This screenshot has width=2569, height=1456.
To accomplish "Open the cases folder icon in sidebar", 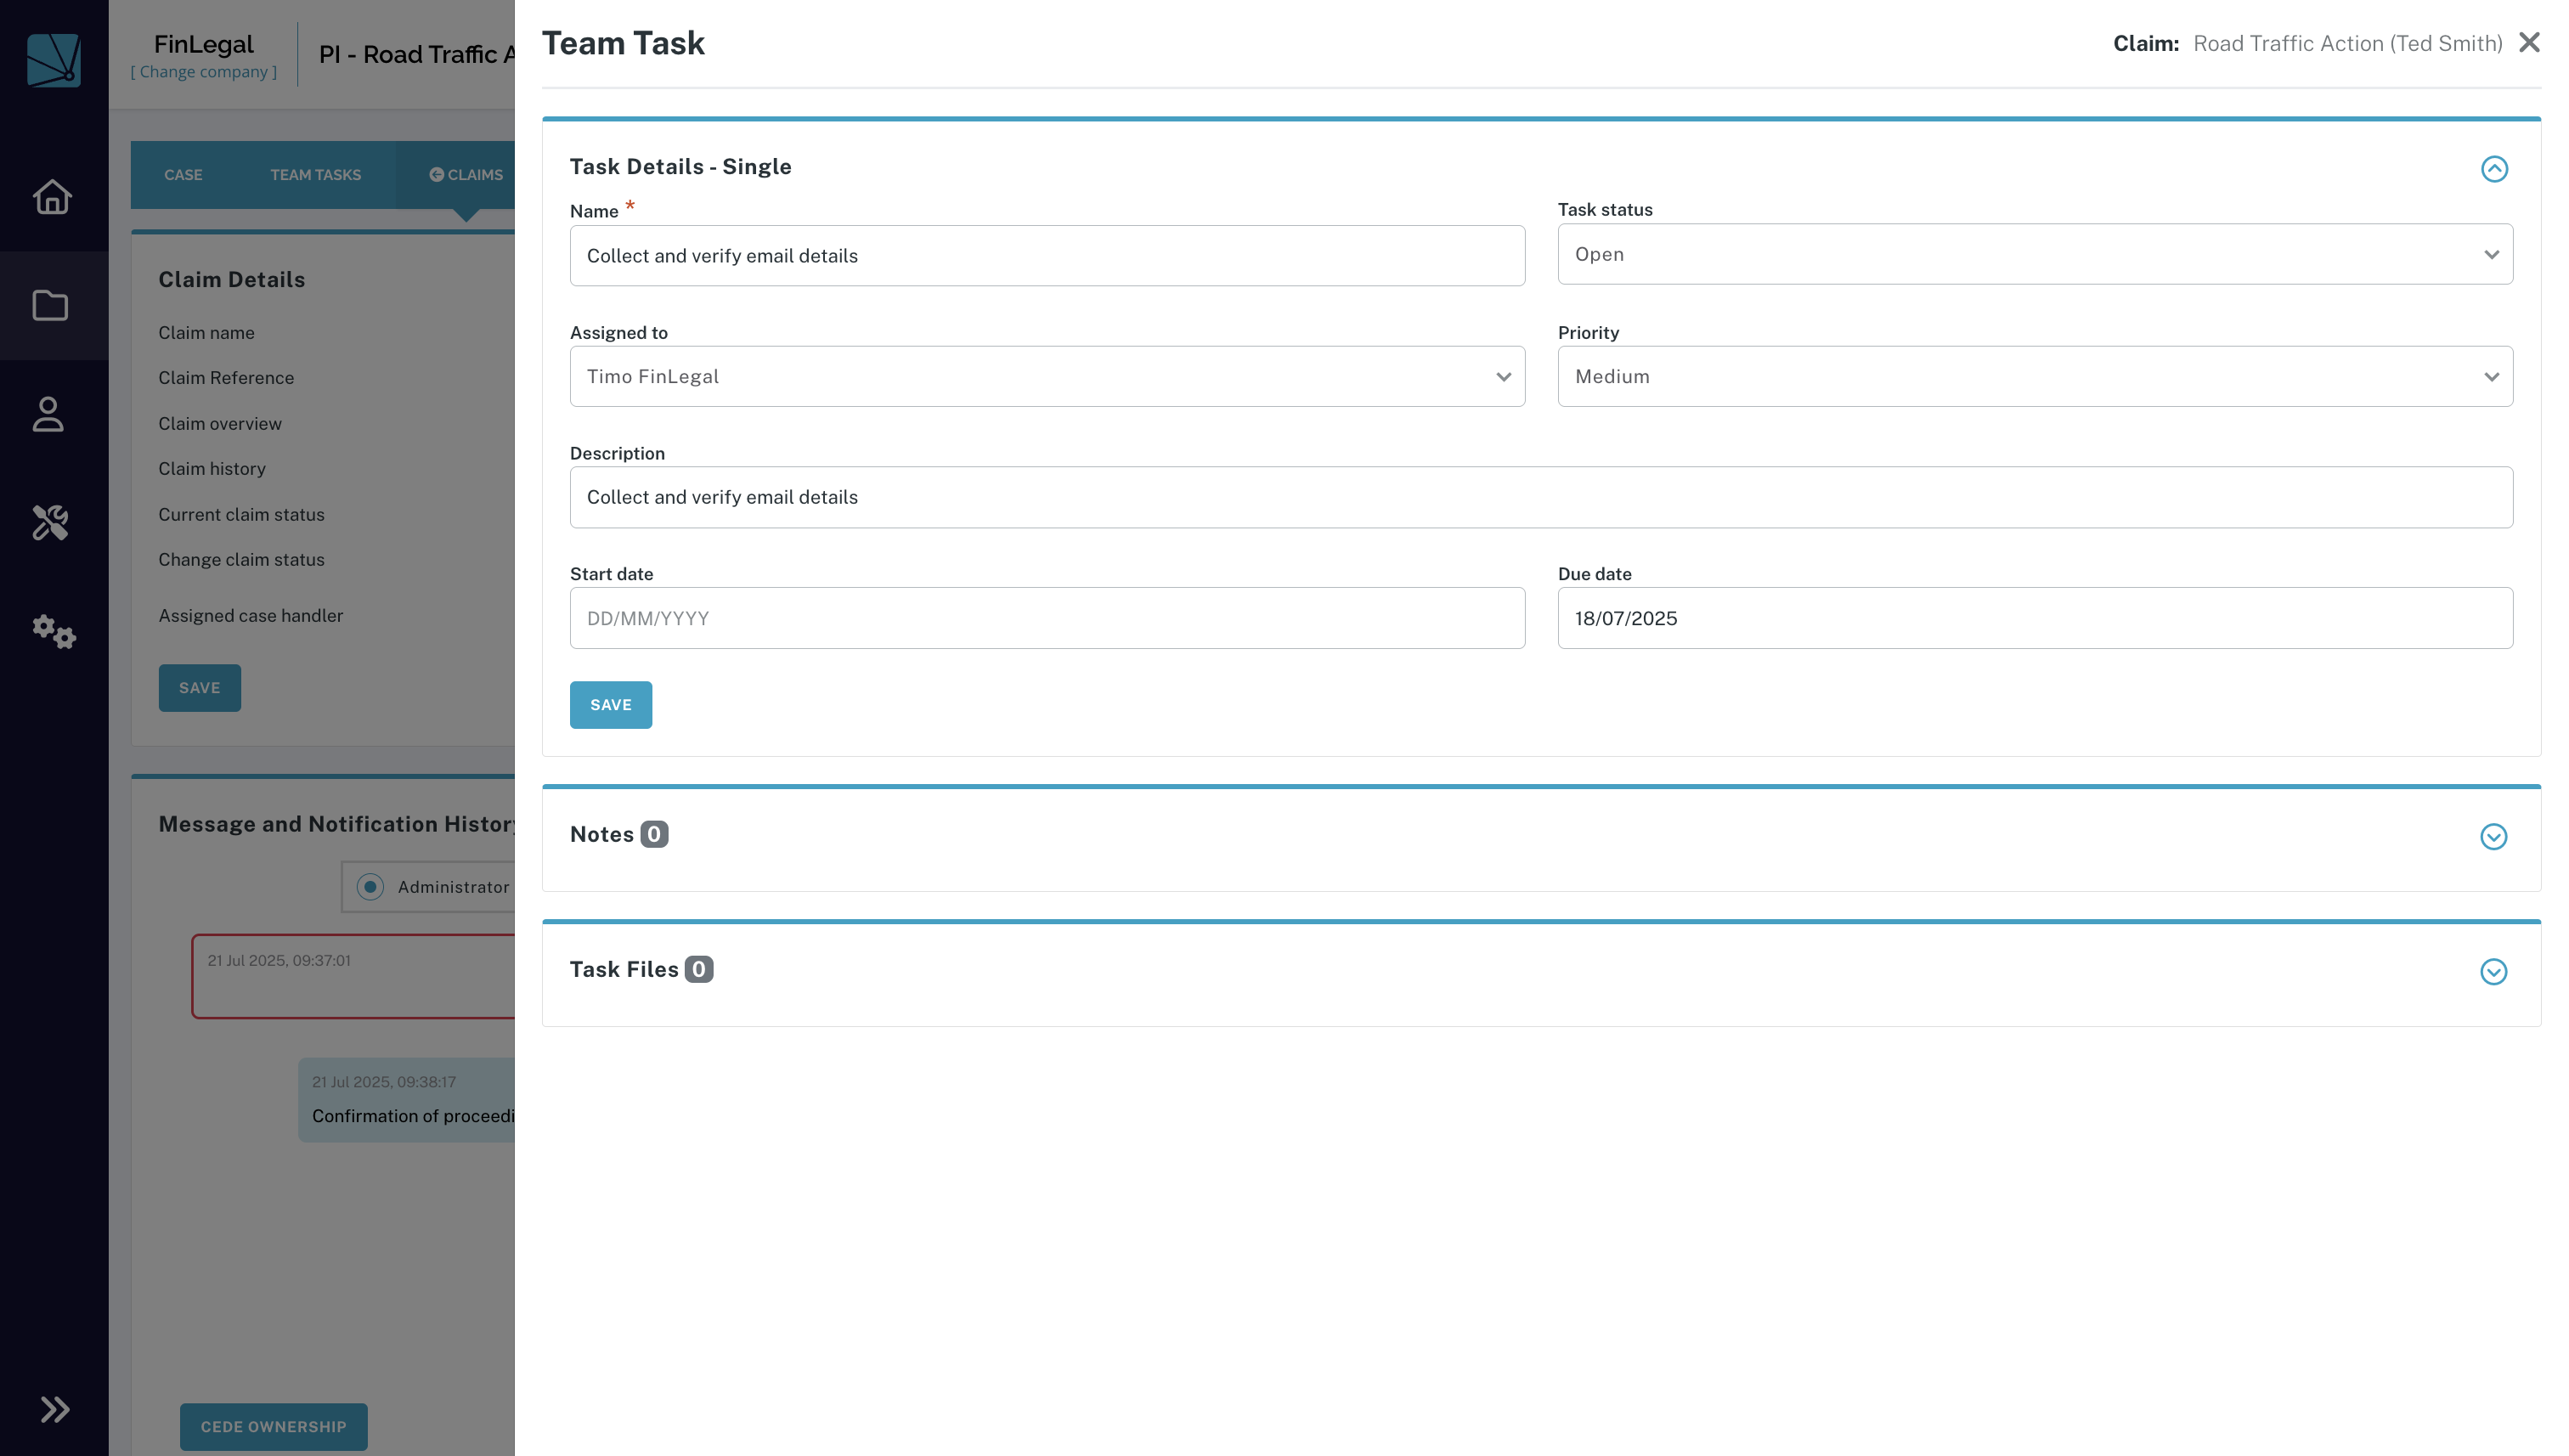I will point(52,305).
